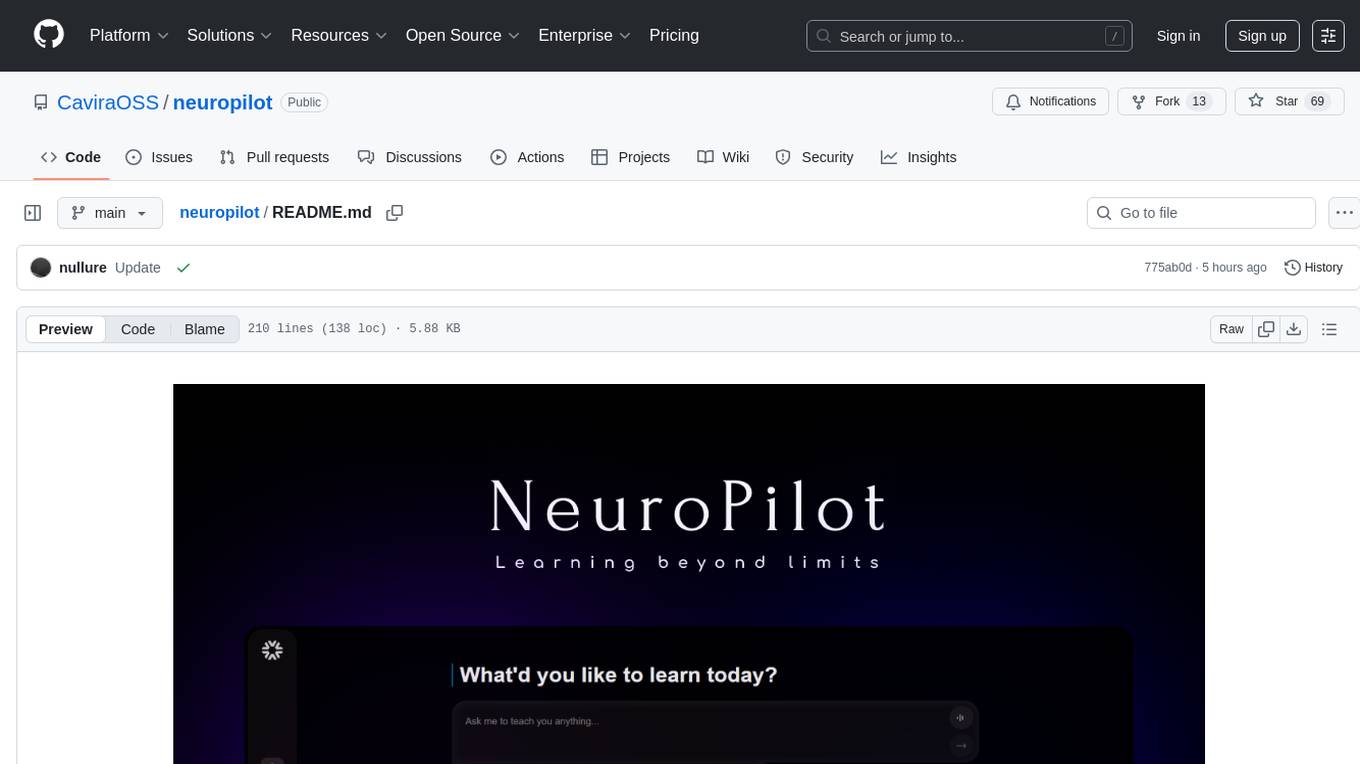Click the Sign up button

1262,36
